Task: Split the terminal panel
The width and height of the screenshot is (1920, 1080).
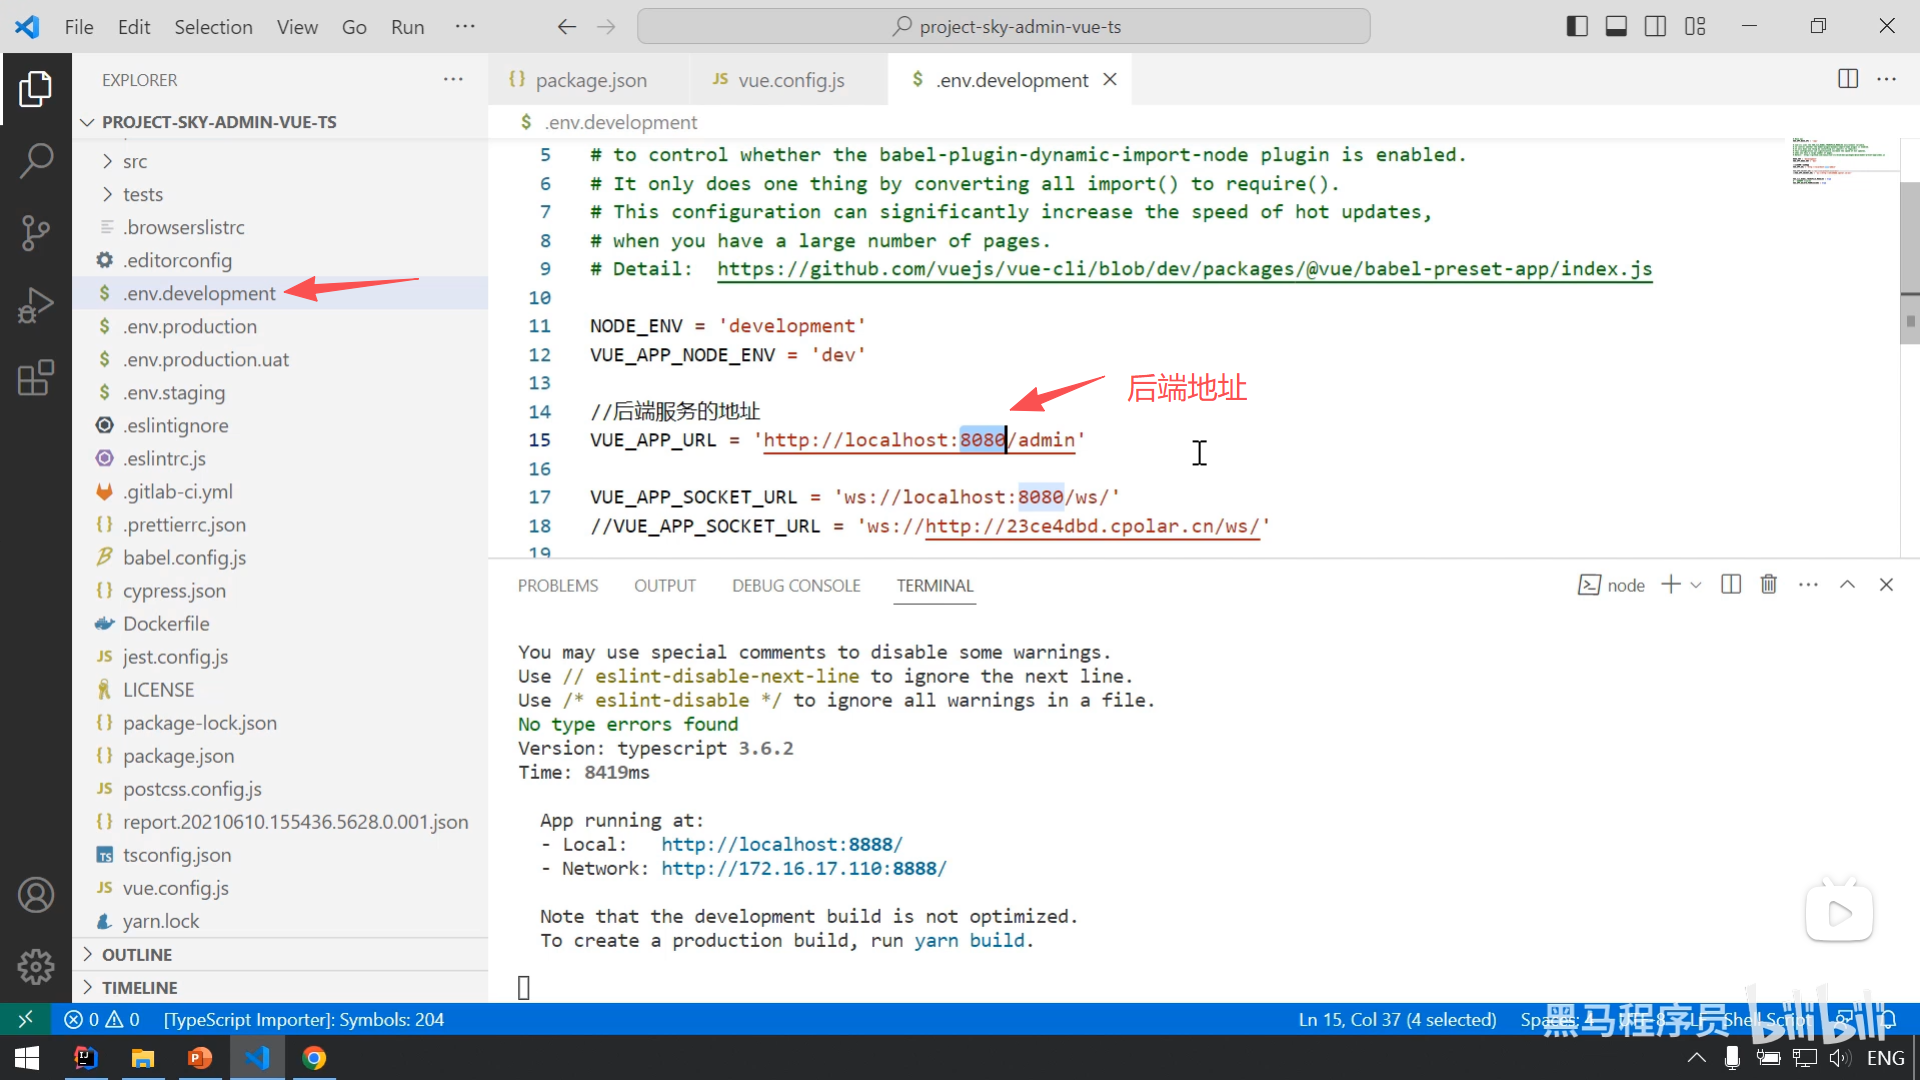Action: coord(1731,585)
